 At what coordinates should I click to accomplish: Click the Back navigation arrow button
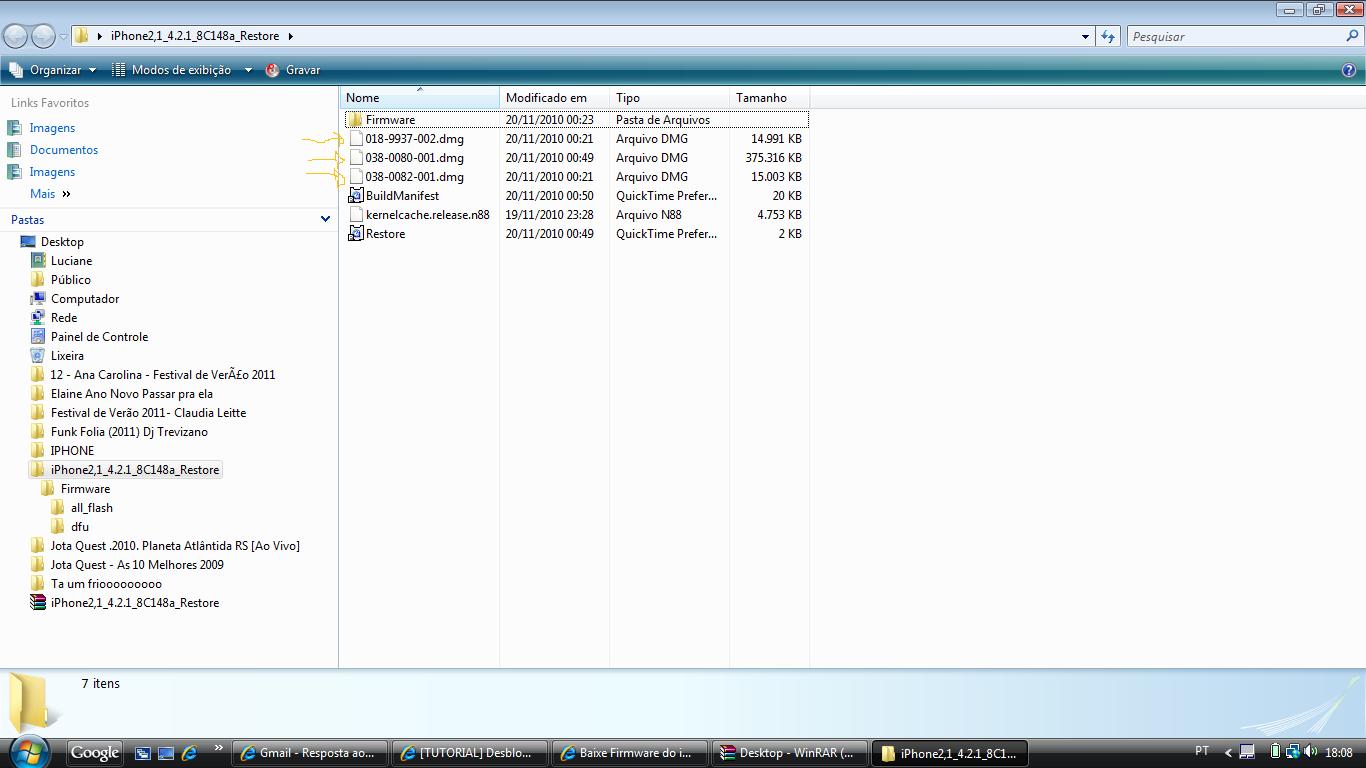(x=15, y=36)
